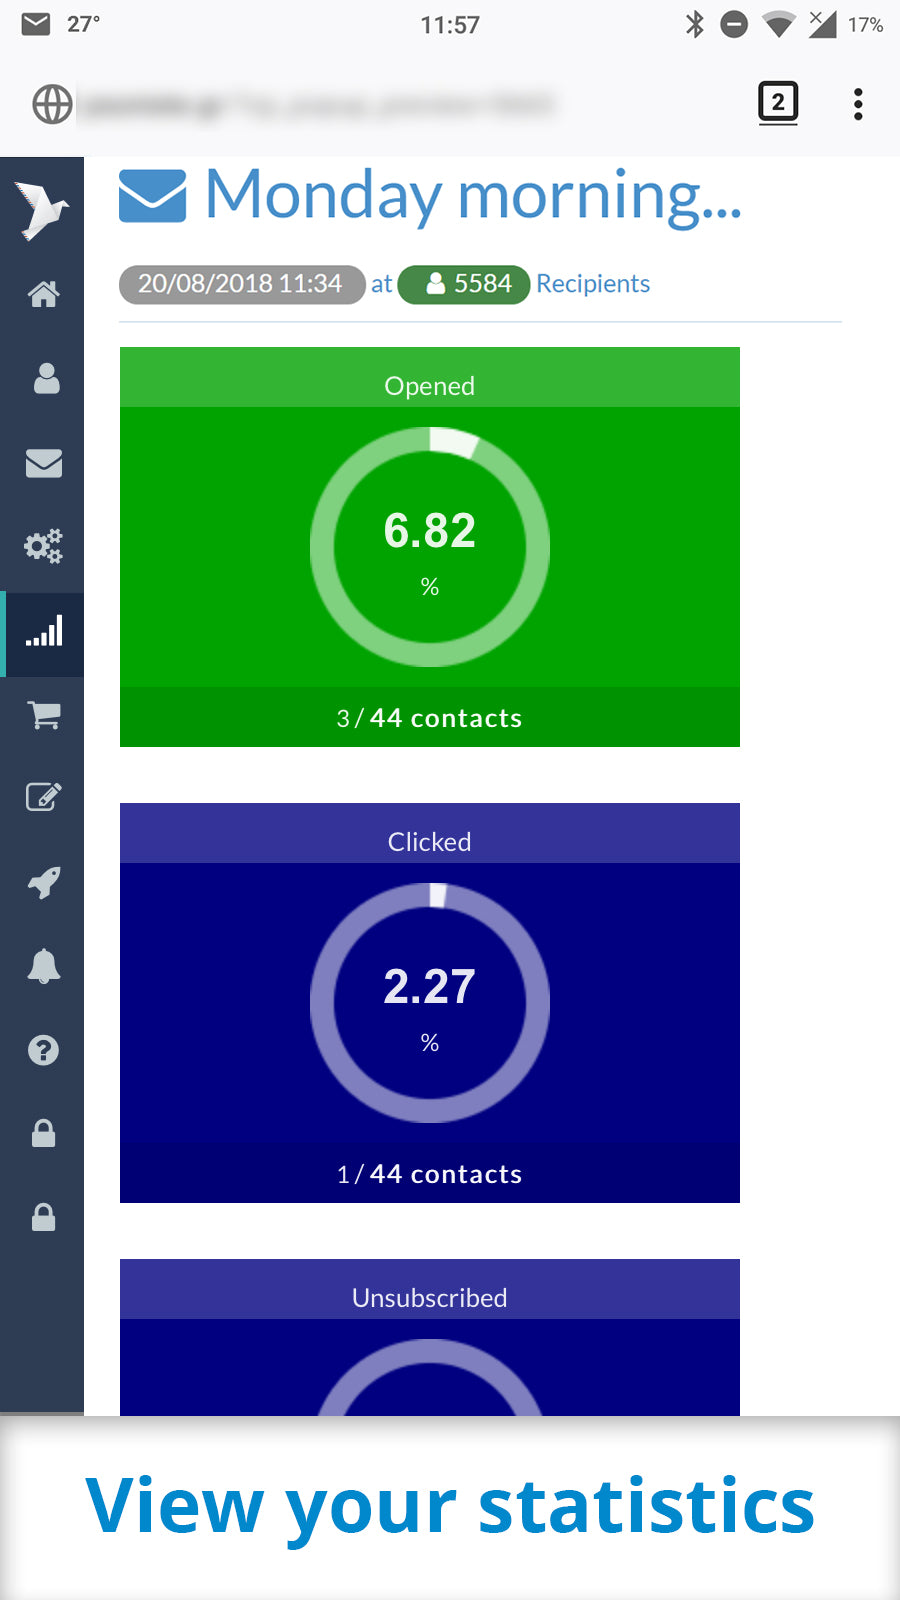Open Campaigns using the envelope sidebar icon

click(43, 463)
